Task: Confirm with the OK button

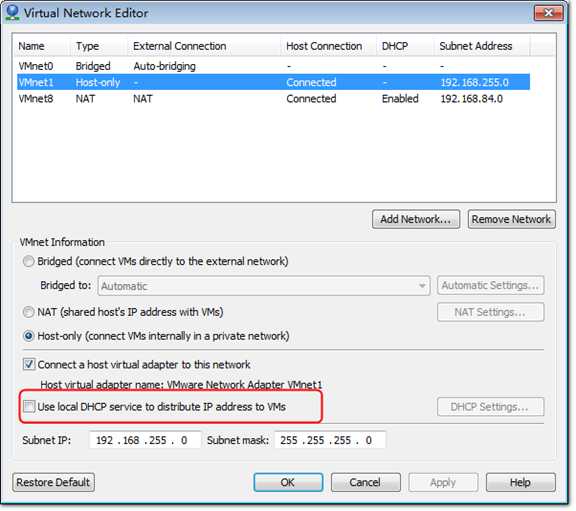Action: [288, 482]
